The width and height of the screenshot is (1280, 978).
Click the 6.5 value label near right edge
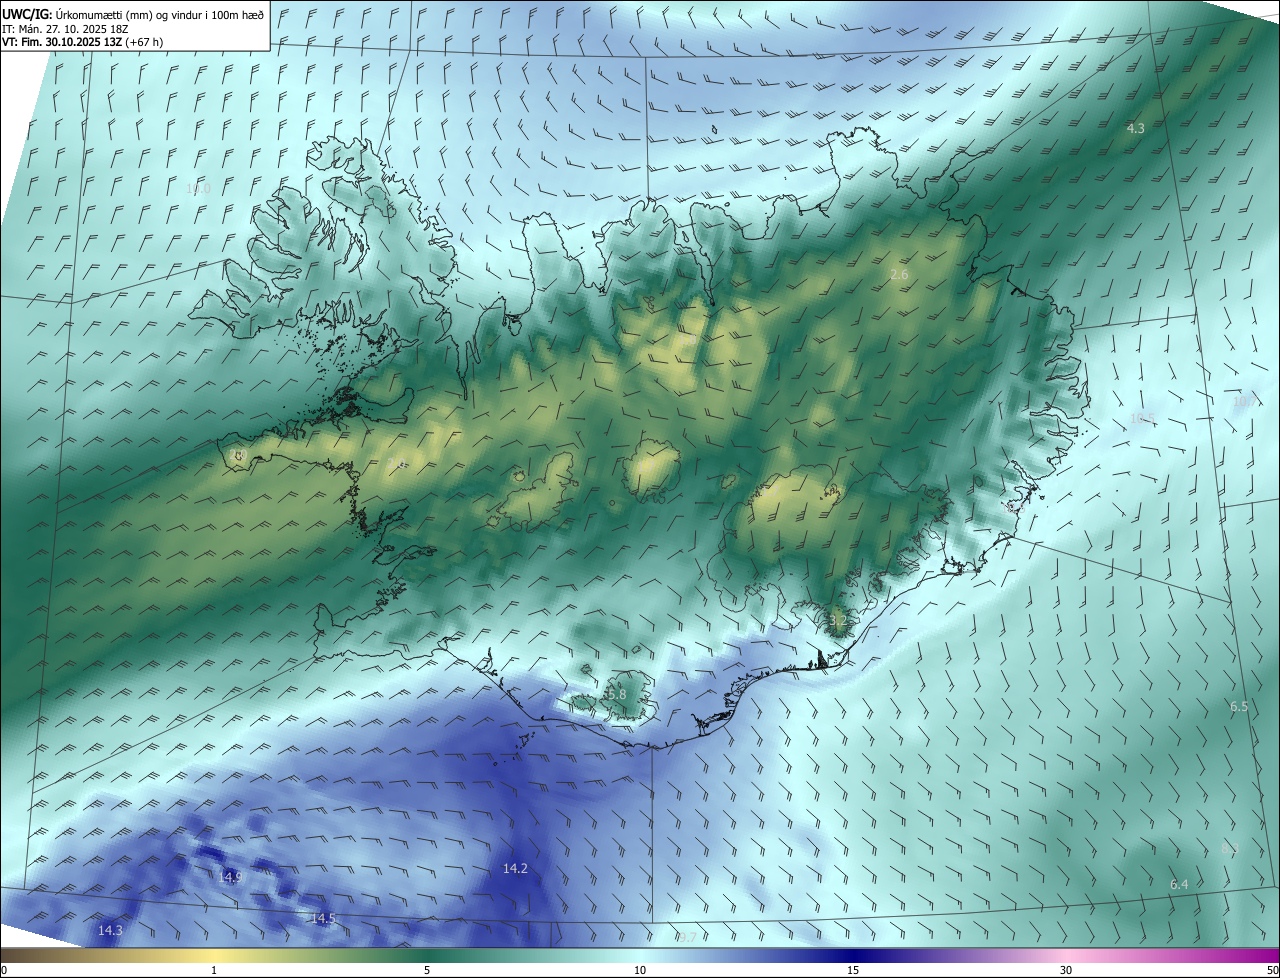click(x=1239, y=706)
